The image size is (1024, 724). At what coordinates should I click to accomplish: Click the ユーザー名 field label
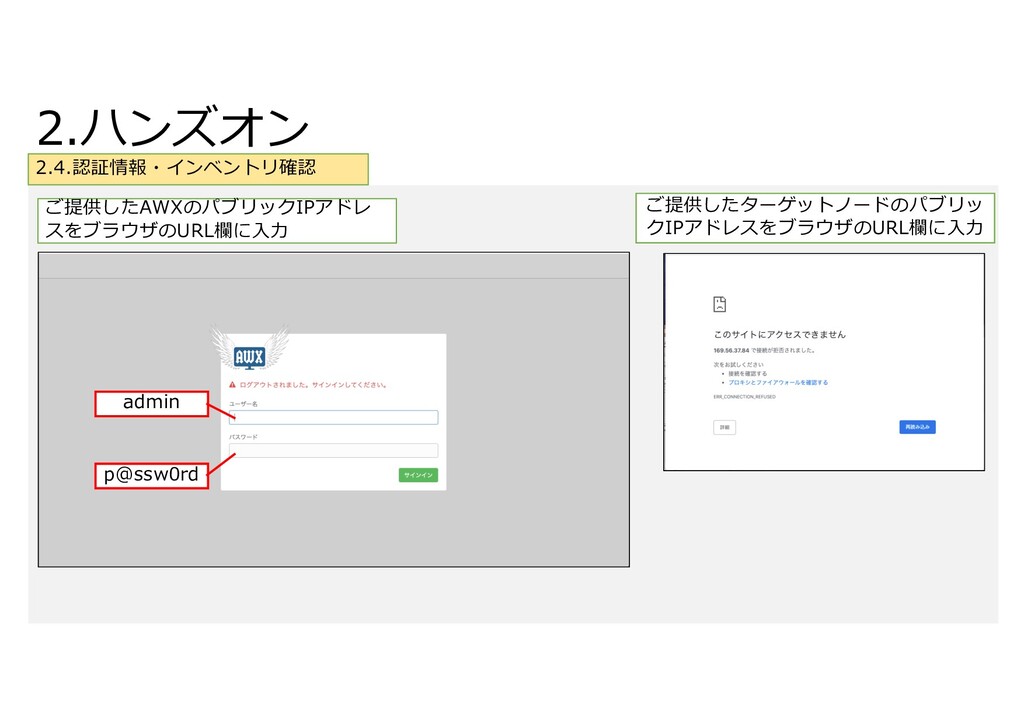tap(243, 404)
